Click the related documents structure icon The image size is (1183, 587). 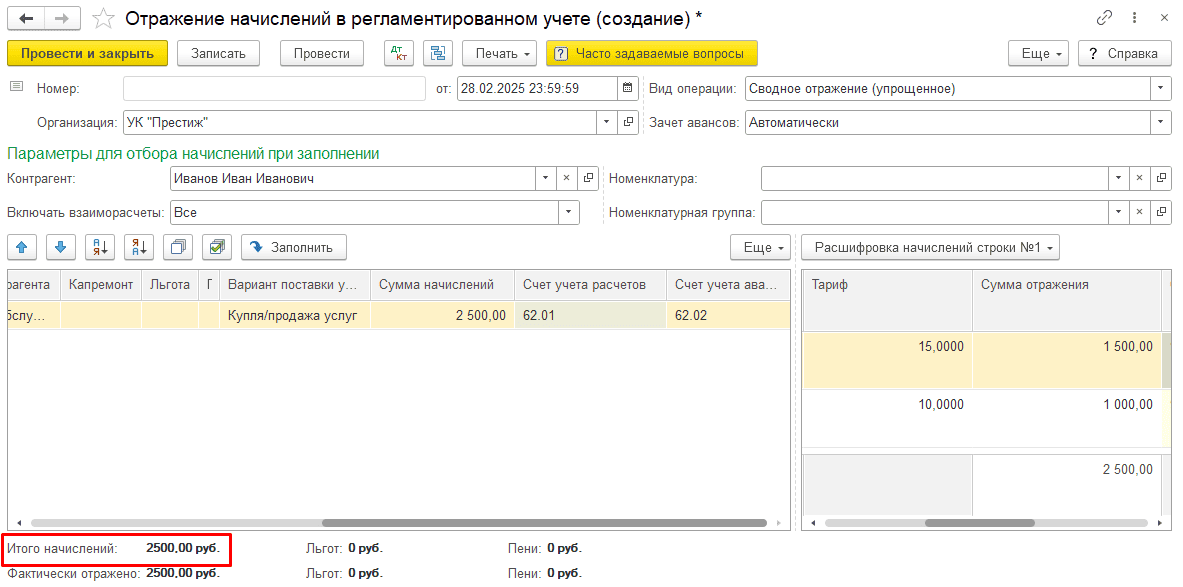point(437,53)
